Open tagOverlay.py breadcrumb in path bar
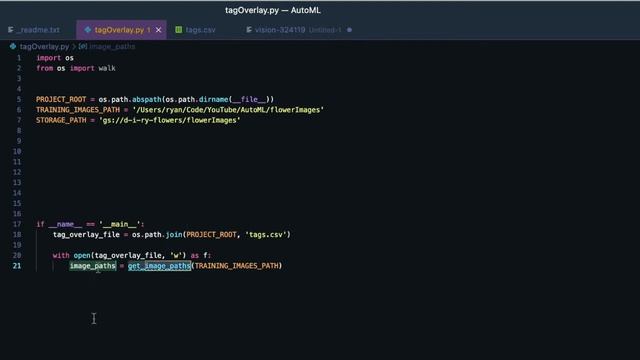Image resolution: width=640 pixels, height=360 pixels. click(x=44, y=47)
